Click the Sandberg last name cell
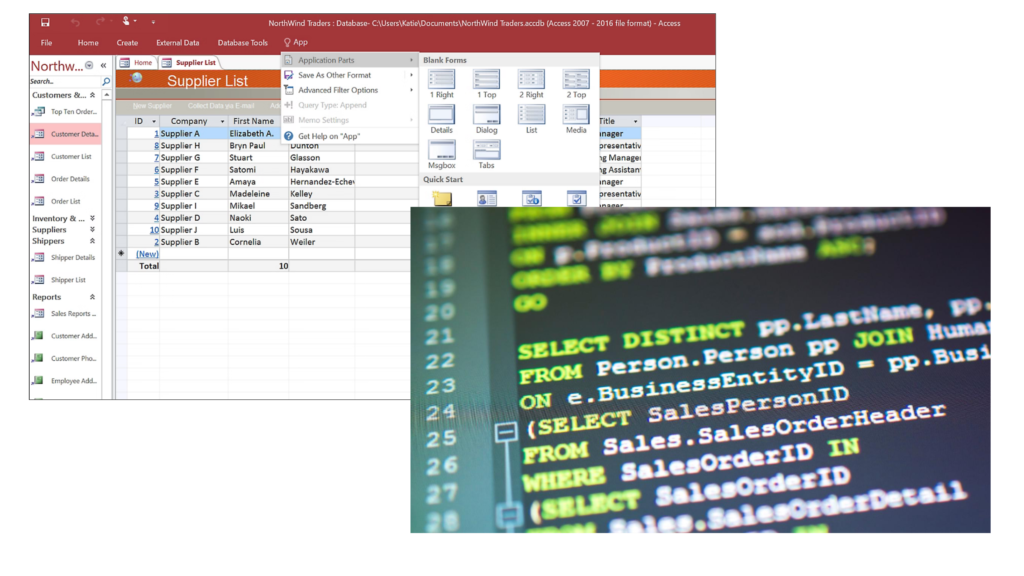 pos(321,206)
